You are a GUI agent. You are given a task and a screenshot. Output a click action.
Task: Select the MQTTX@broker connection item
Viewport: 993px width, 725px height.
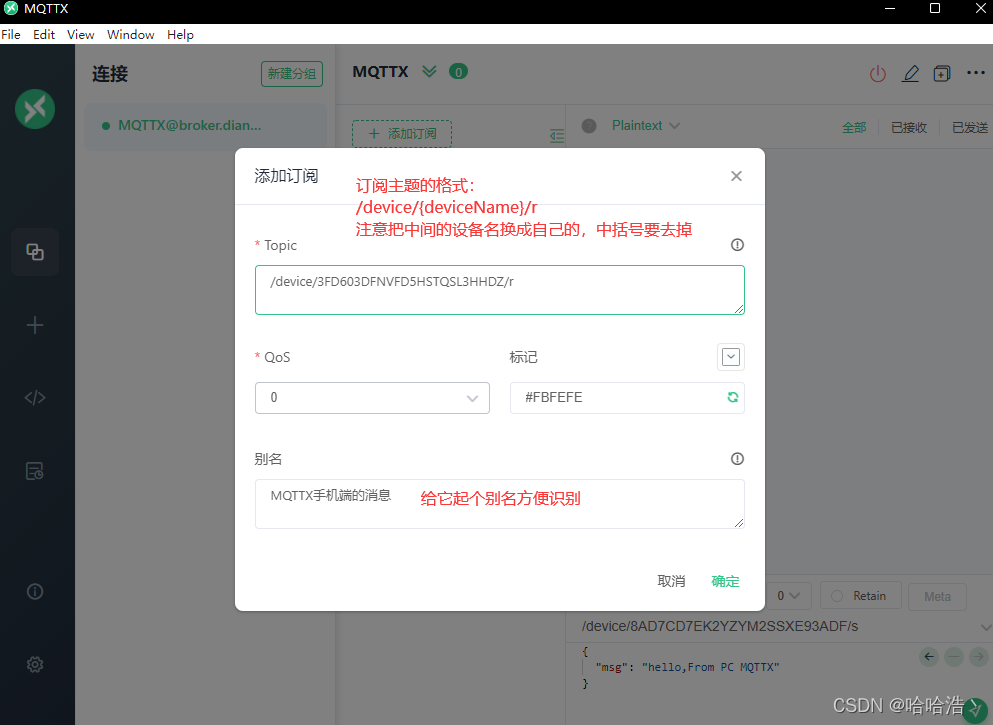[x=206, y=126]
